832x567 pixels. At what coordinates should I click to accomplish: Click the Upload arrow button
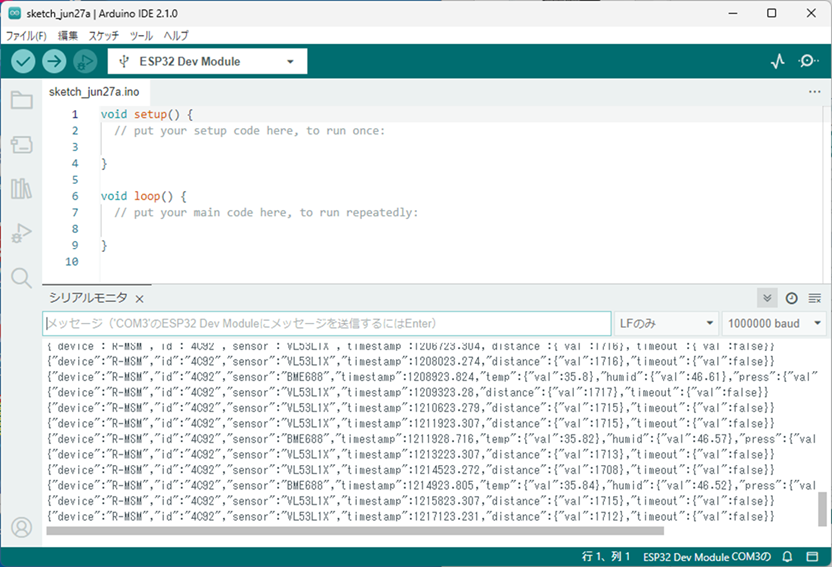click(x=54, y=61)
